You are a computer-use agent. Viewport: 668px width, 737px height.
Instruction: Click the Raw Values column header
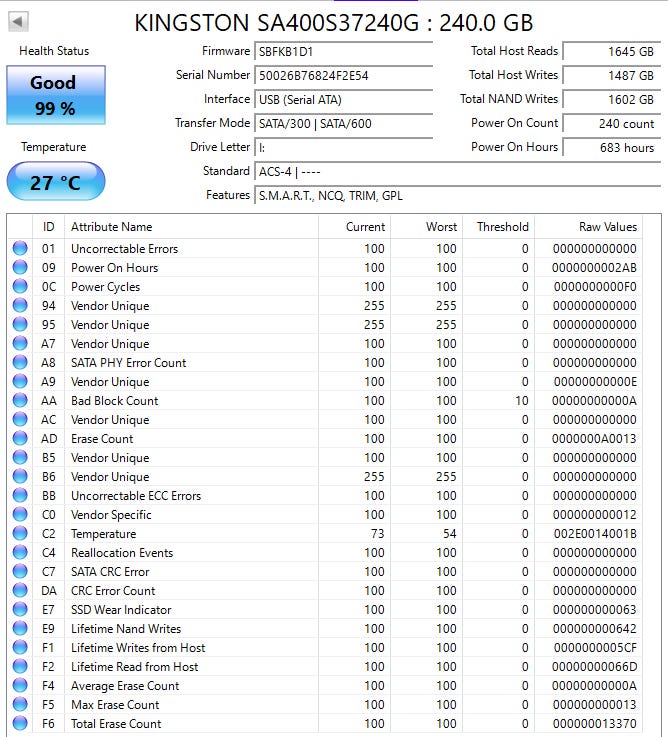(589, 227)
